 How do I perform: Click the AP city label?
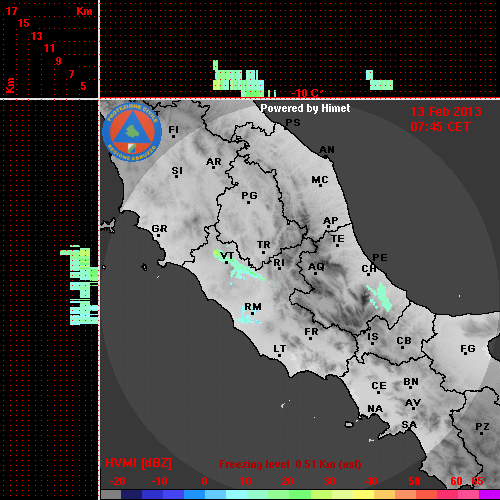pyautogui.click(x=330, y=221)
